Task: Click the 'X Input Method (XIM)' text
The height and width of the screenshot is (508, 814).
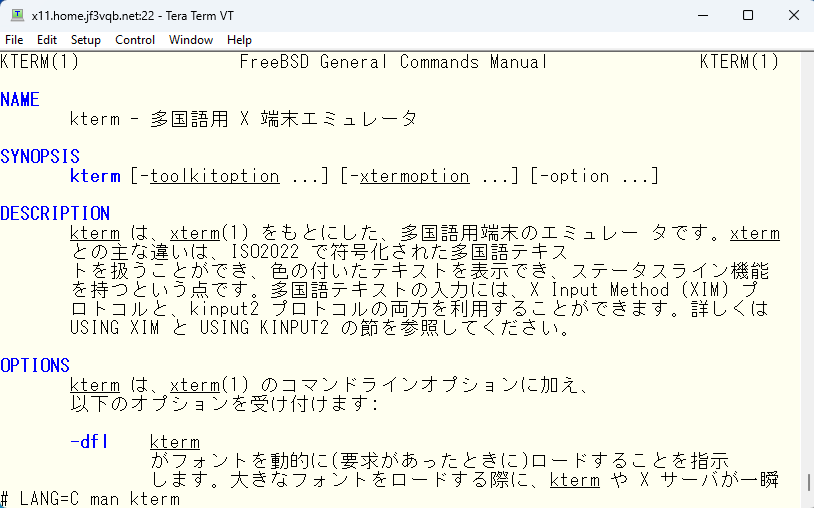Action: click(630, 290)
